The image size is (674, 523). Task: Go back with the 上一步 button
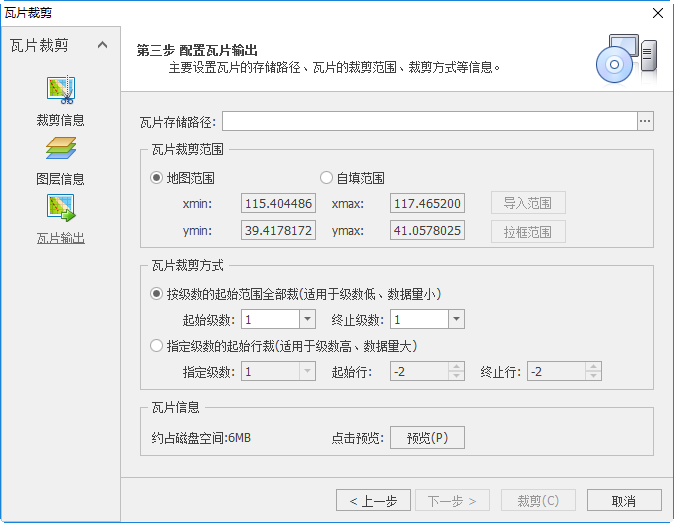(373, 501)
